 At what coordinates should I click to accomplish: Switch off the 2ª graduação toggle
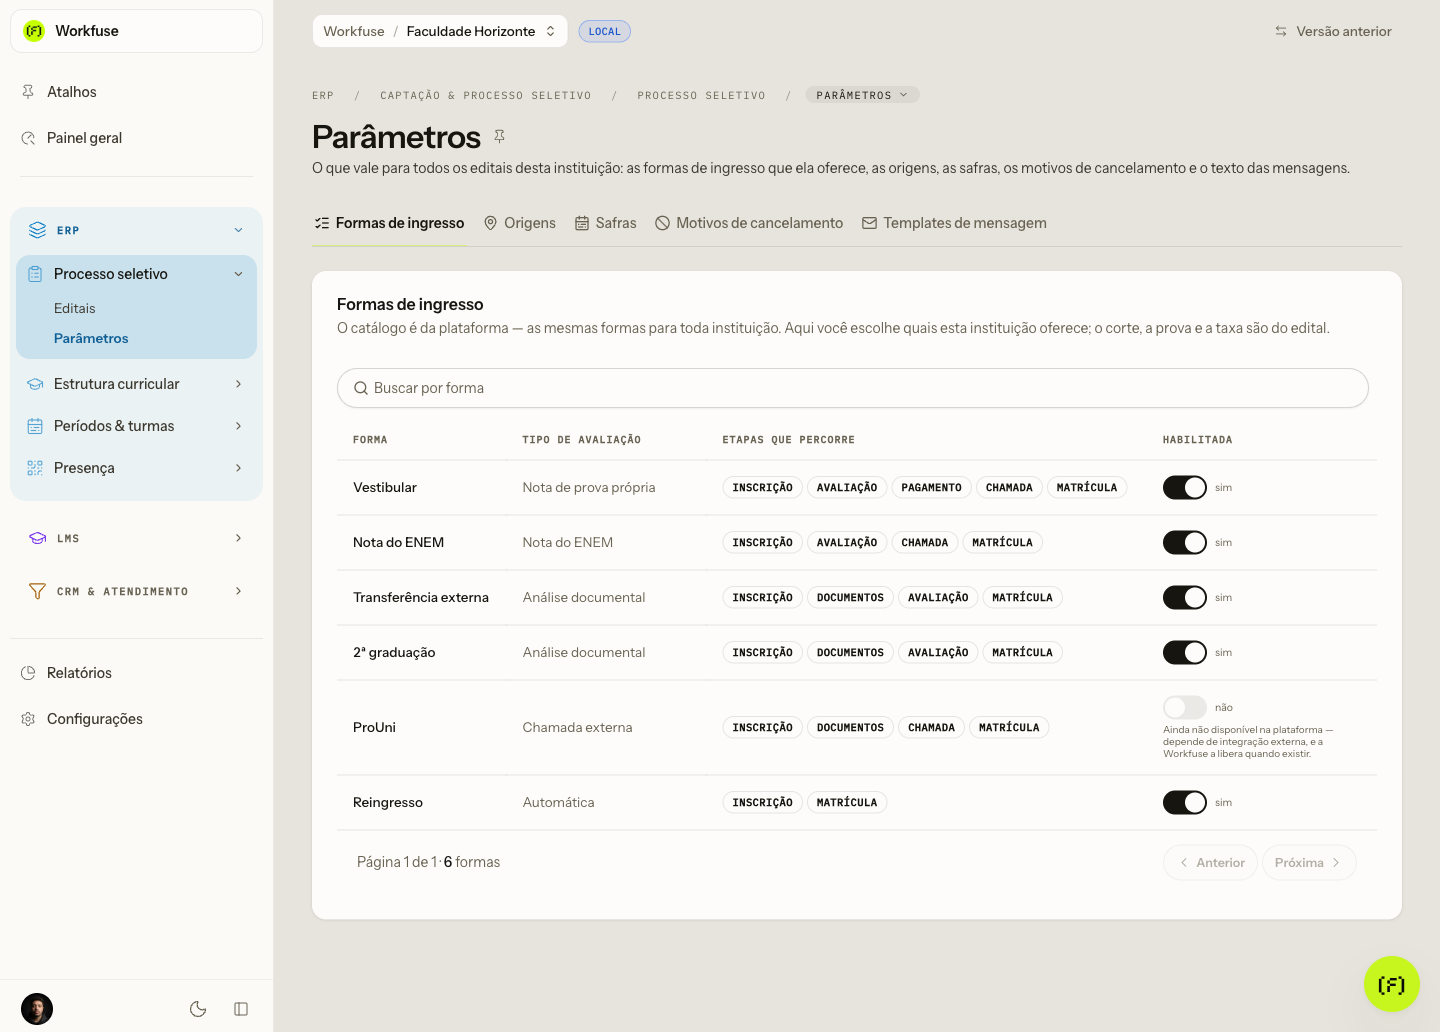pyautogui.click(x=1185, y=653)
